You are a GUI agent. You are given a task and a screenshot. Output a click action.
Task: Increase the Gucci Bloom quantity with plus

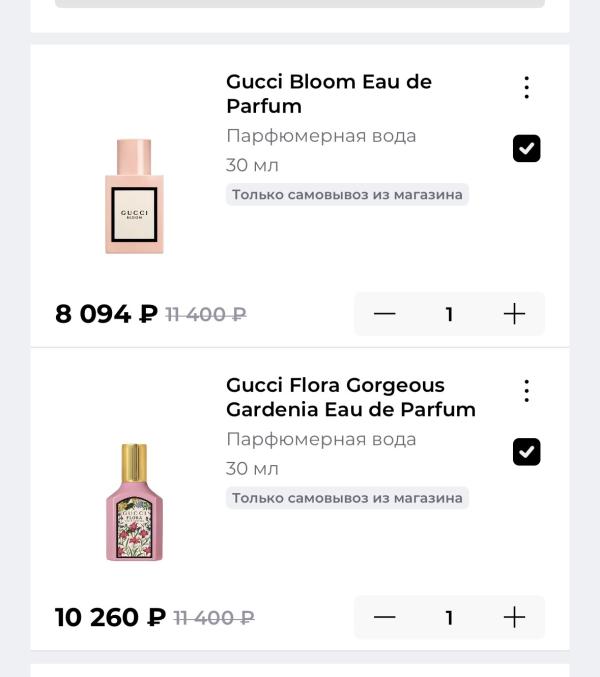514,314
